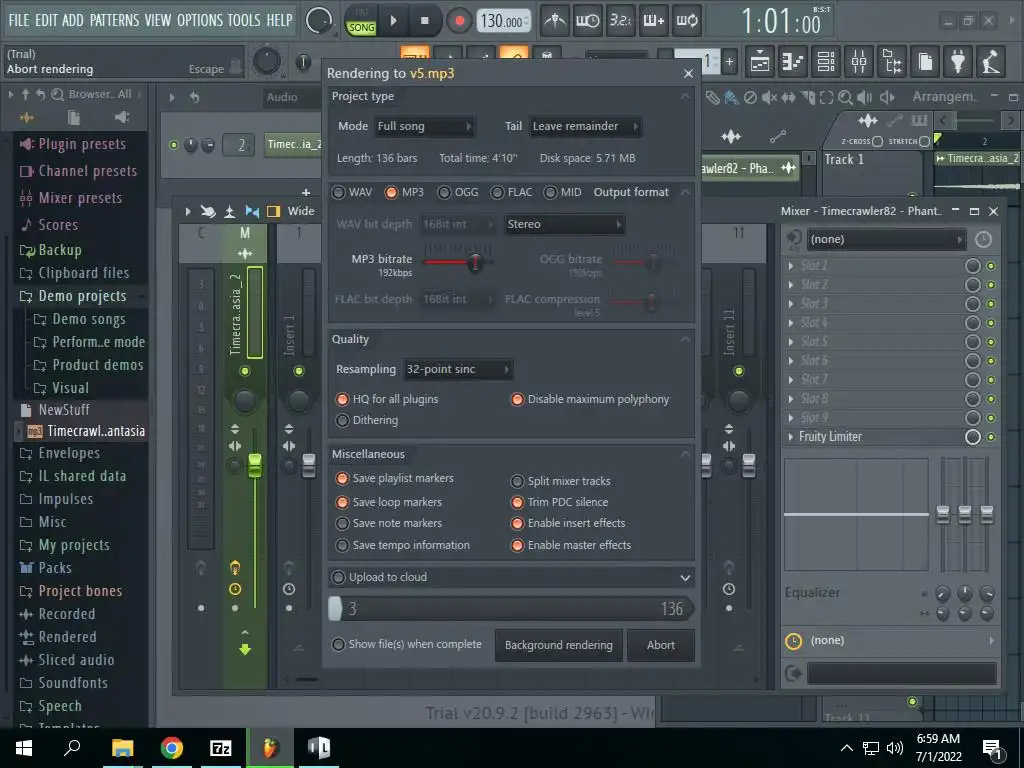Viewport: 1024px width, 768px height.
Task: Enable Upload to cloud option
Action: 379,577
